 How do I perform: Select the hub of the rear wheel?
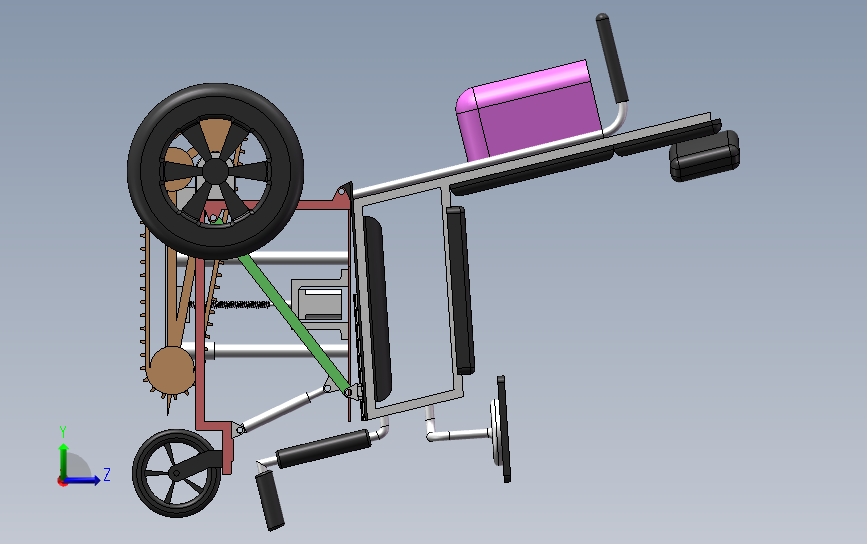tap(215, 170)
